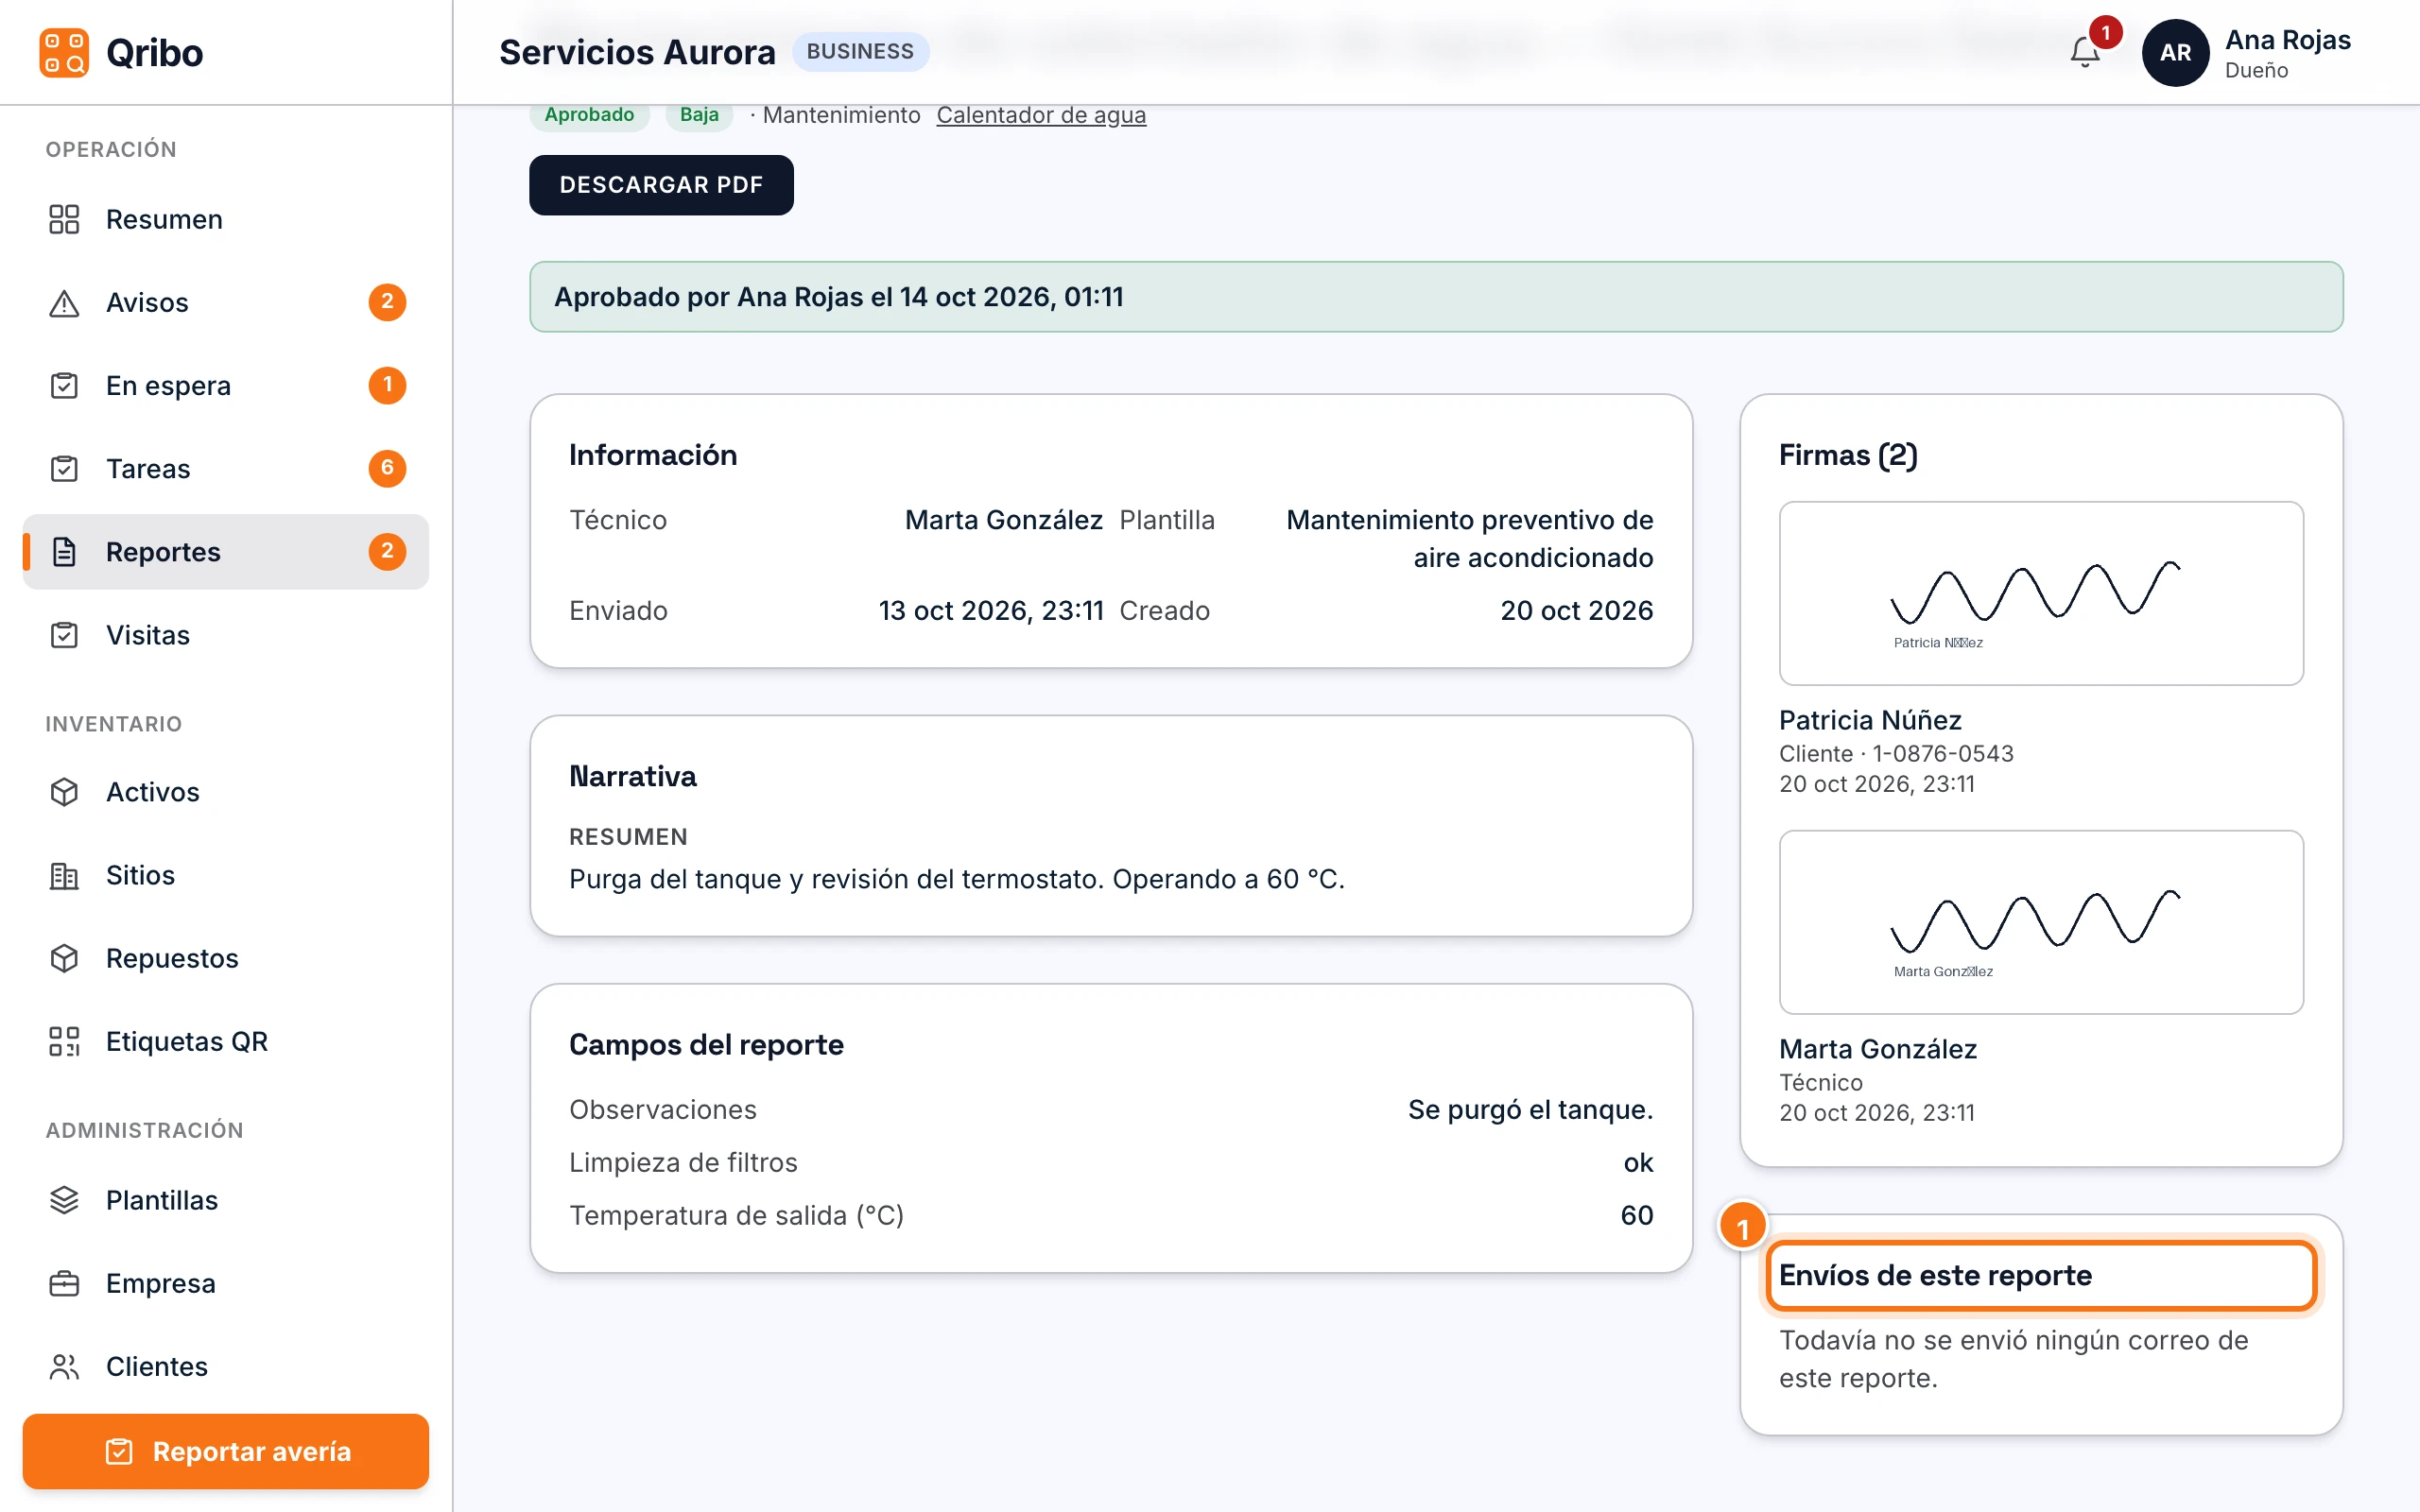
Task: Click the En espera clipboard icon
Action: point(64,385)
